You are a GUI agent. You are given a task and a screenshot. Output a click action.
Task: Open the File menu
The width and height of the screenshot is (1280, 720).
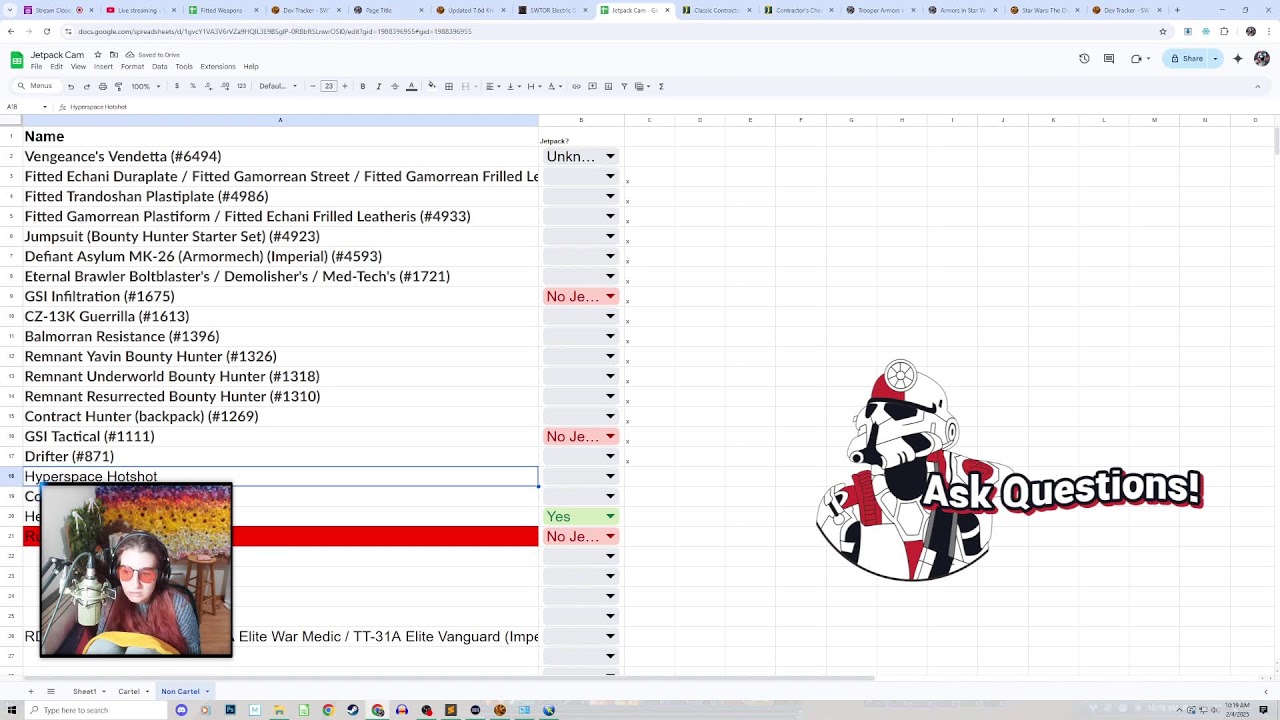pos(36,67)
